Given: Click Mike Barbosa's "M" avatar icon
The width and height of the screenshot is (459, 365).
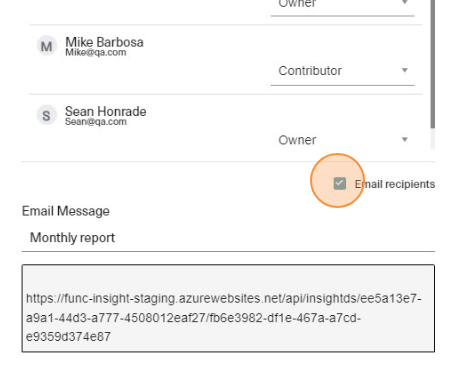Looking at the screenshot, I should coord(46,46).
